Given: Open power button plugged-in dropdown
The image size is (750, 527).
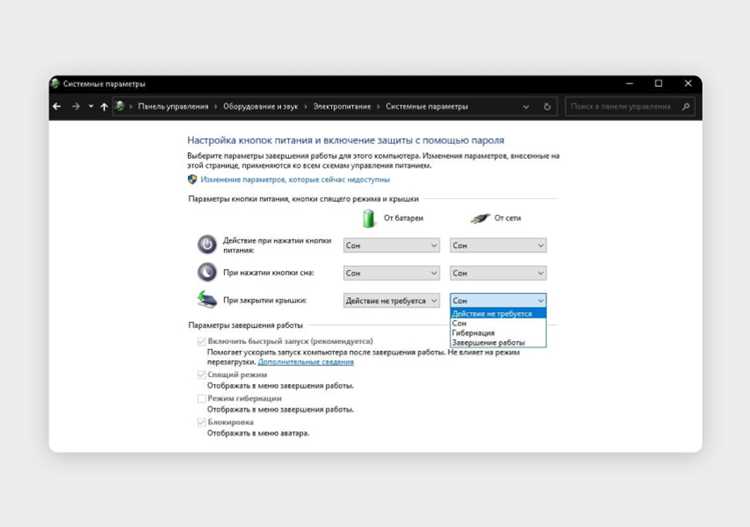Looking at the screenshot, I should 498,245.
